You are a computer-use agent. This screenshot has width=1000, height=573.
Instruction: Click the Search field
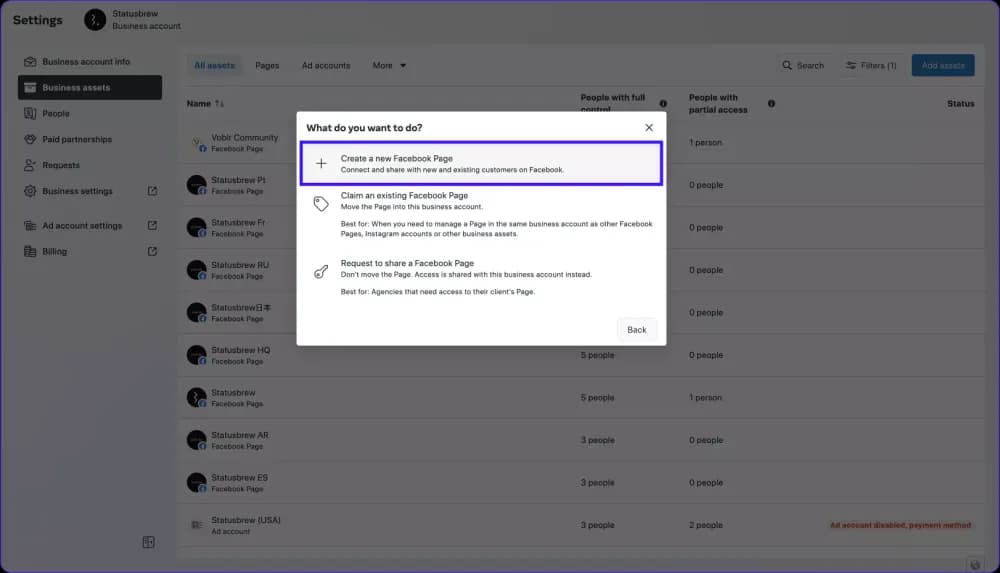coord(803,66)
